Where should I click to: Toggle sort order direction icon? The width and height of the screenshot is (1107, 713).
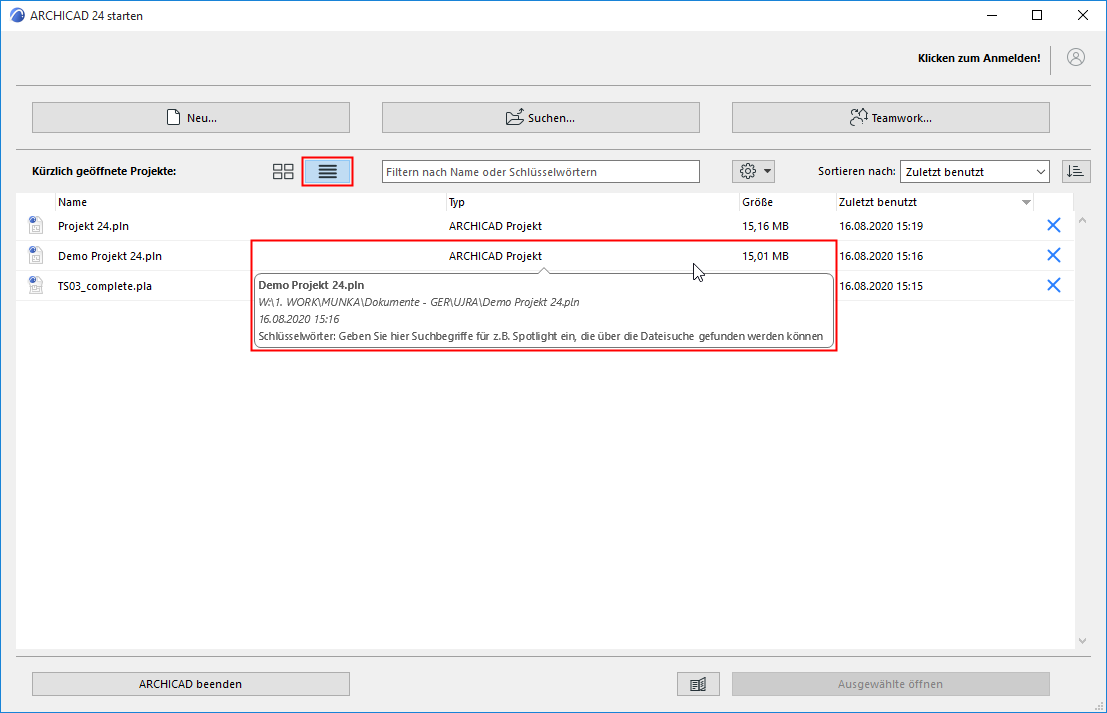pyautogui.click(x=1076, y=171)
